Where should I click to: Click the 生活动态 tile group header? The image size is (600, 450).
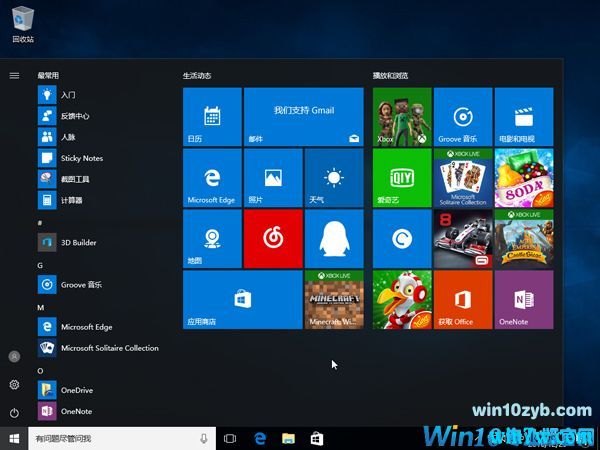[x=197, y=76]
